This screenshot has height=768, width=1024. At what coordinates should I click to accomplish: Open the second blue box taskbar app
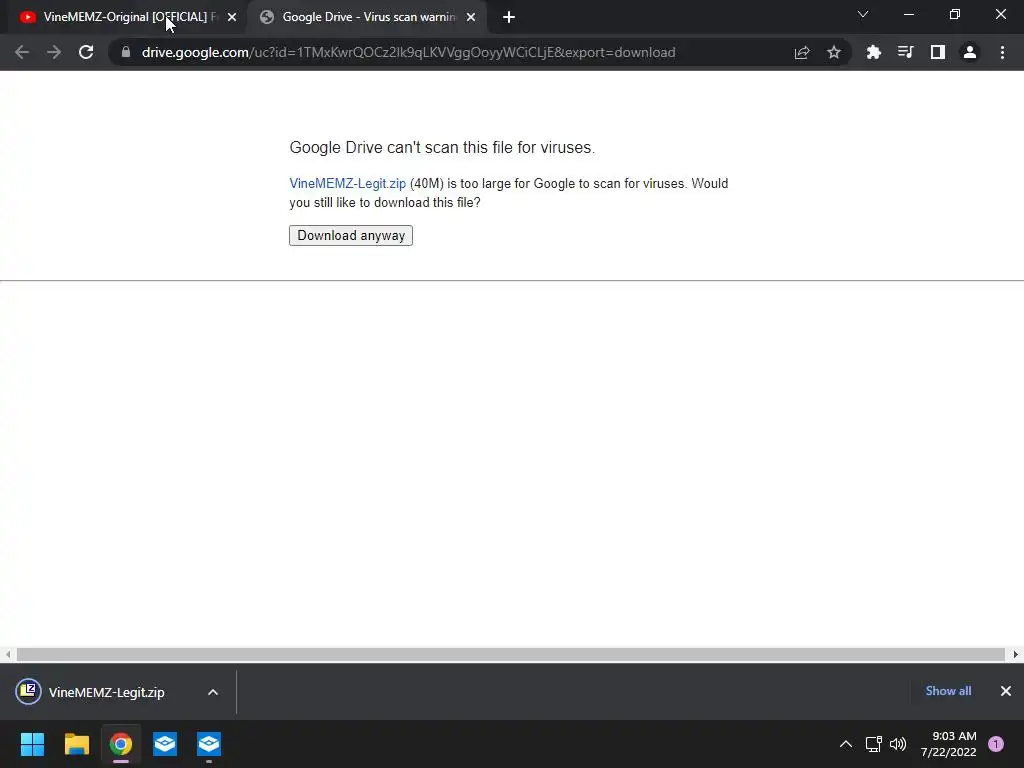pos(209,744)
